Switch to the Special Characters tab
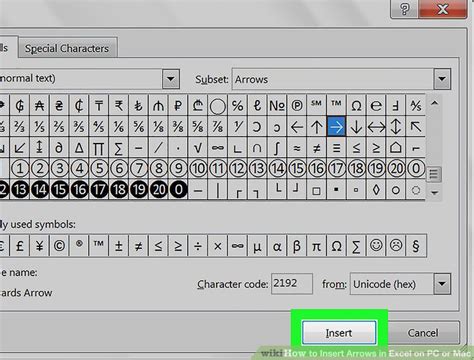This screenshot has width=474, height=360. pos(67,48)
